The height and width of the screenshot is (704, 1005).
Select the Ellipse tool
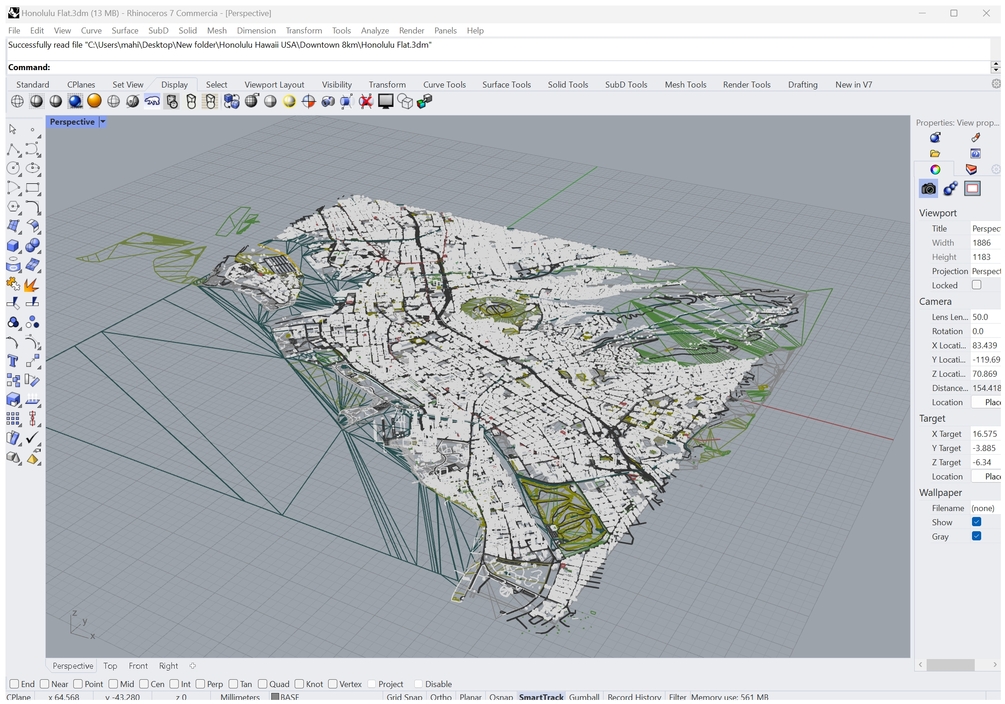click(x=33, y=169)
